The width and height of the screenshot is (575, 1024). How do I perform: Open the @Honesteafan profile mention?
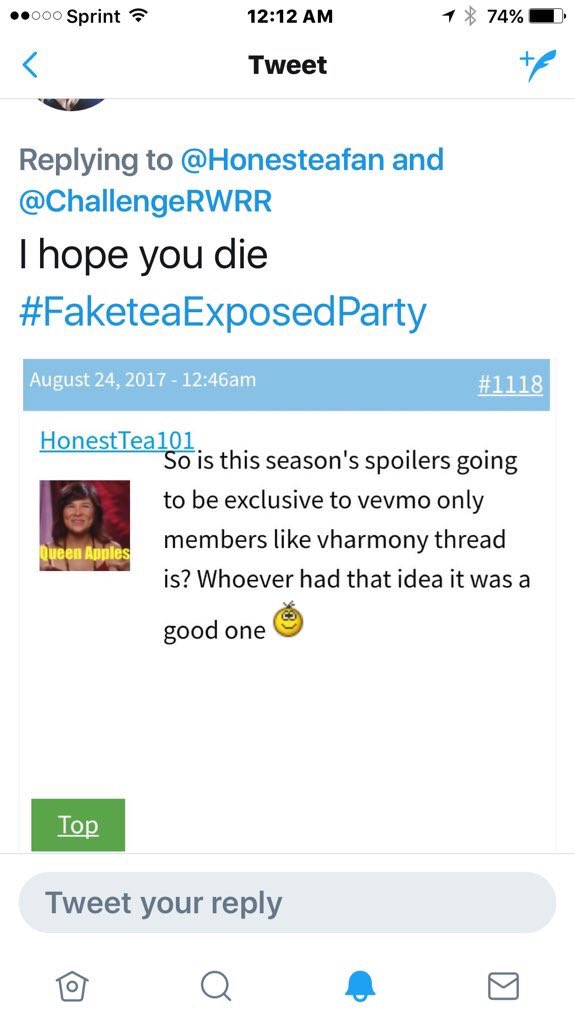coord(282,159)
